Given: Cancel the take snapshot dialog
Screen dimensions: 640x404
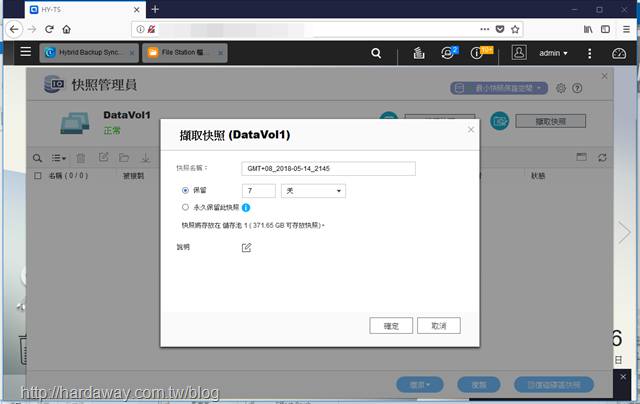Looking at the screenshot, I should pos(439,326).
